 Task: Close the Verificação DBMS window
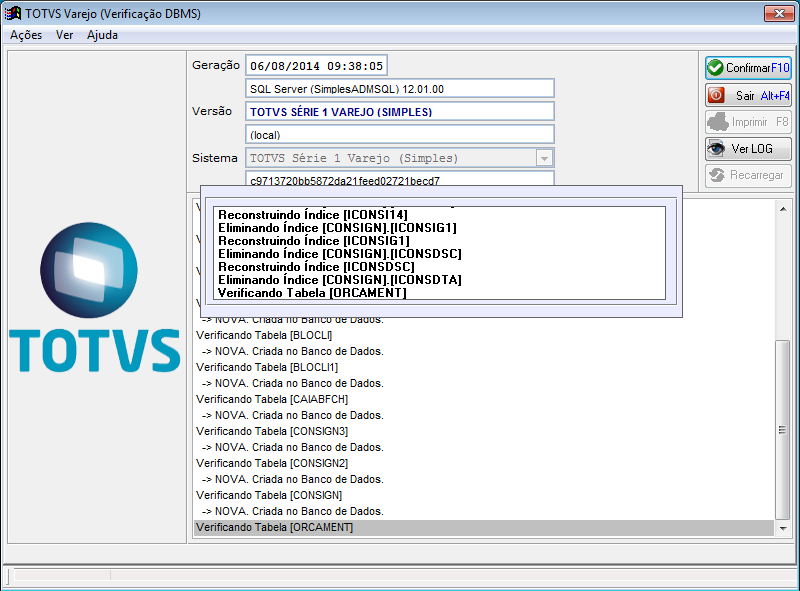[779, 14]
